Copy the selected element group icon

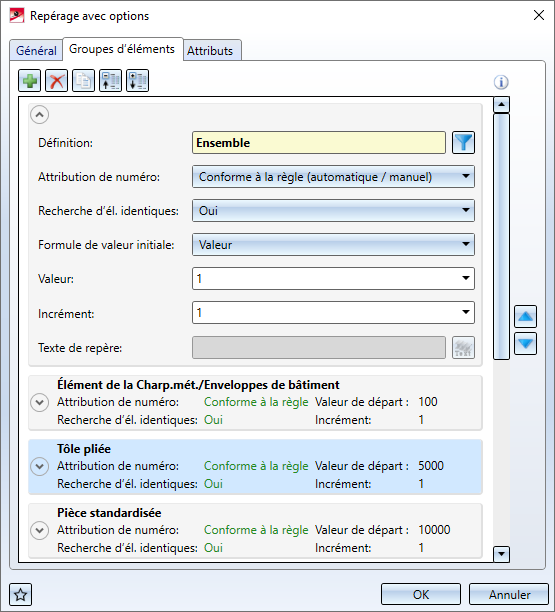pos(84,81)
